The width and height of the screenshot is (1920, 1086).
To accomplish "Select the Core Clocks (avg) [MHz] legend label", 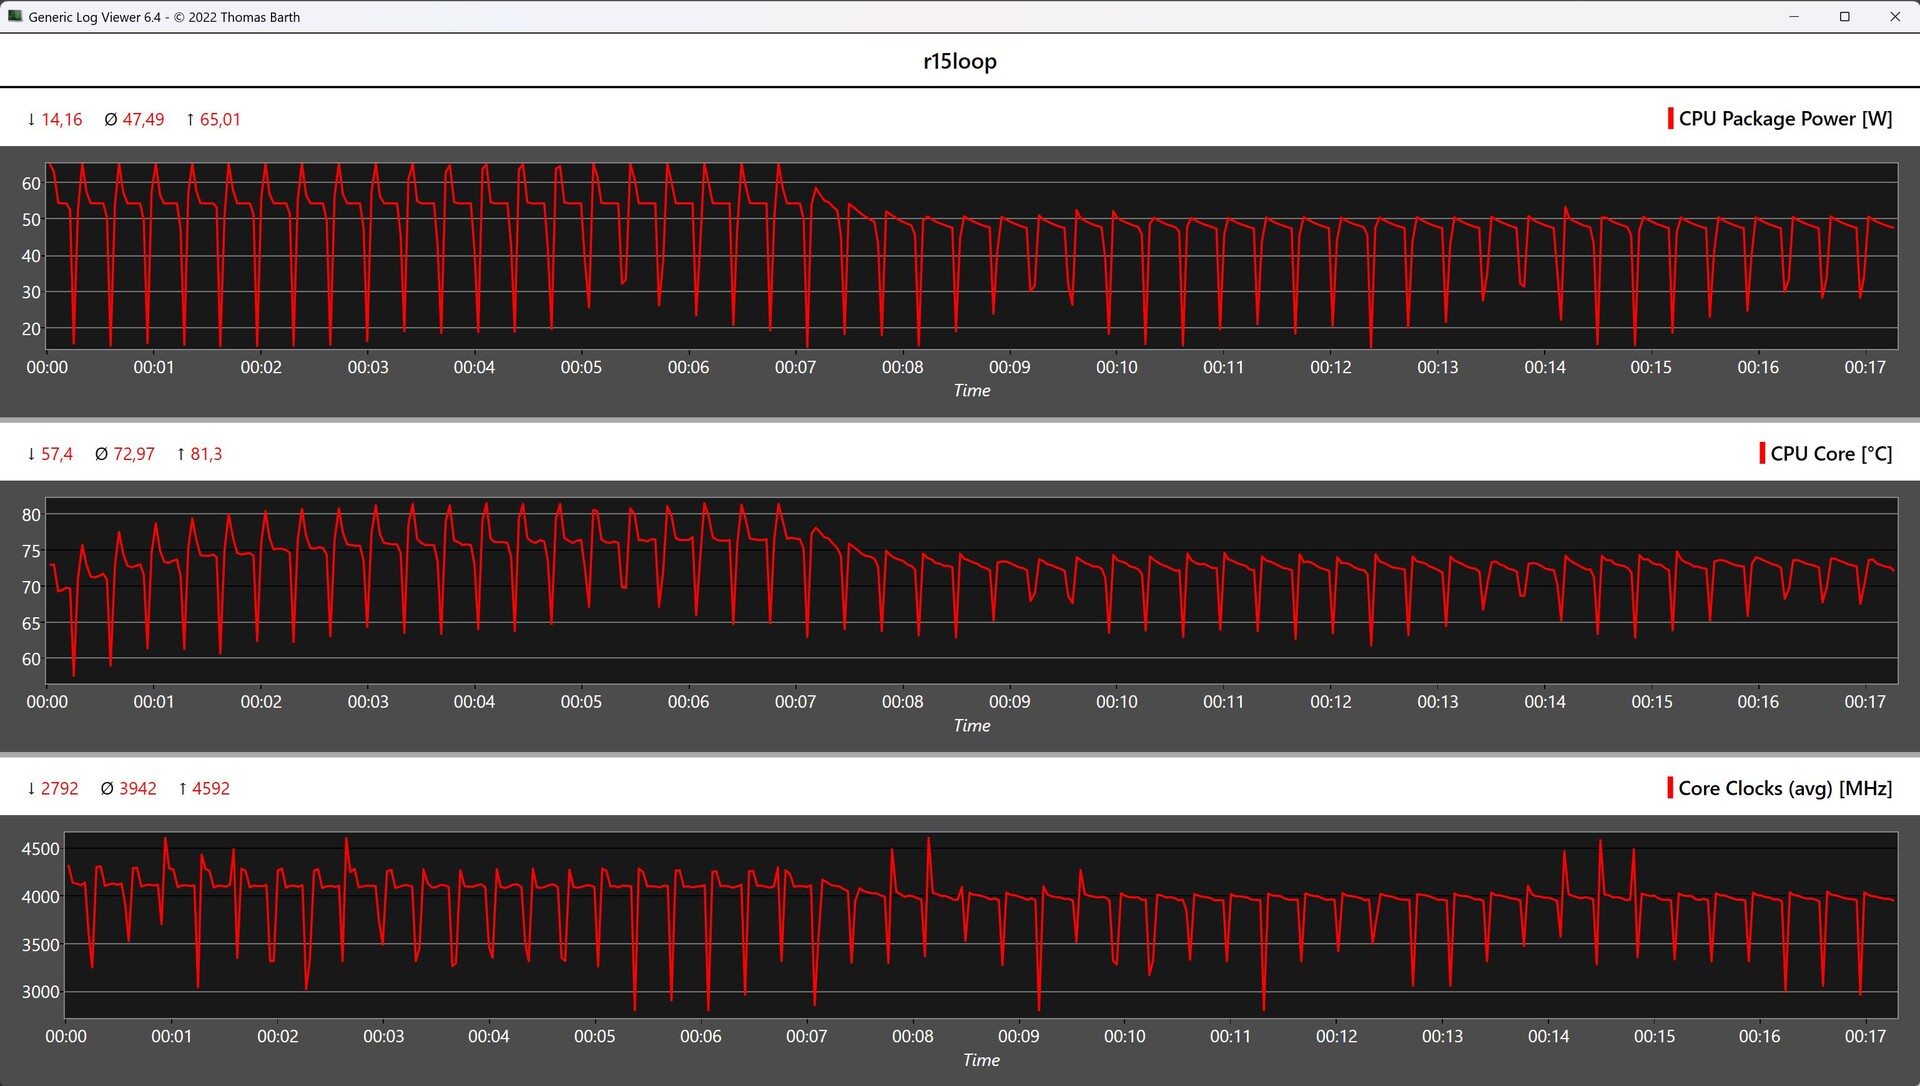I will pyautogui.click(x=1785, y=788).
